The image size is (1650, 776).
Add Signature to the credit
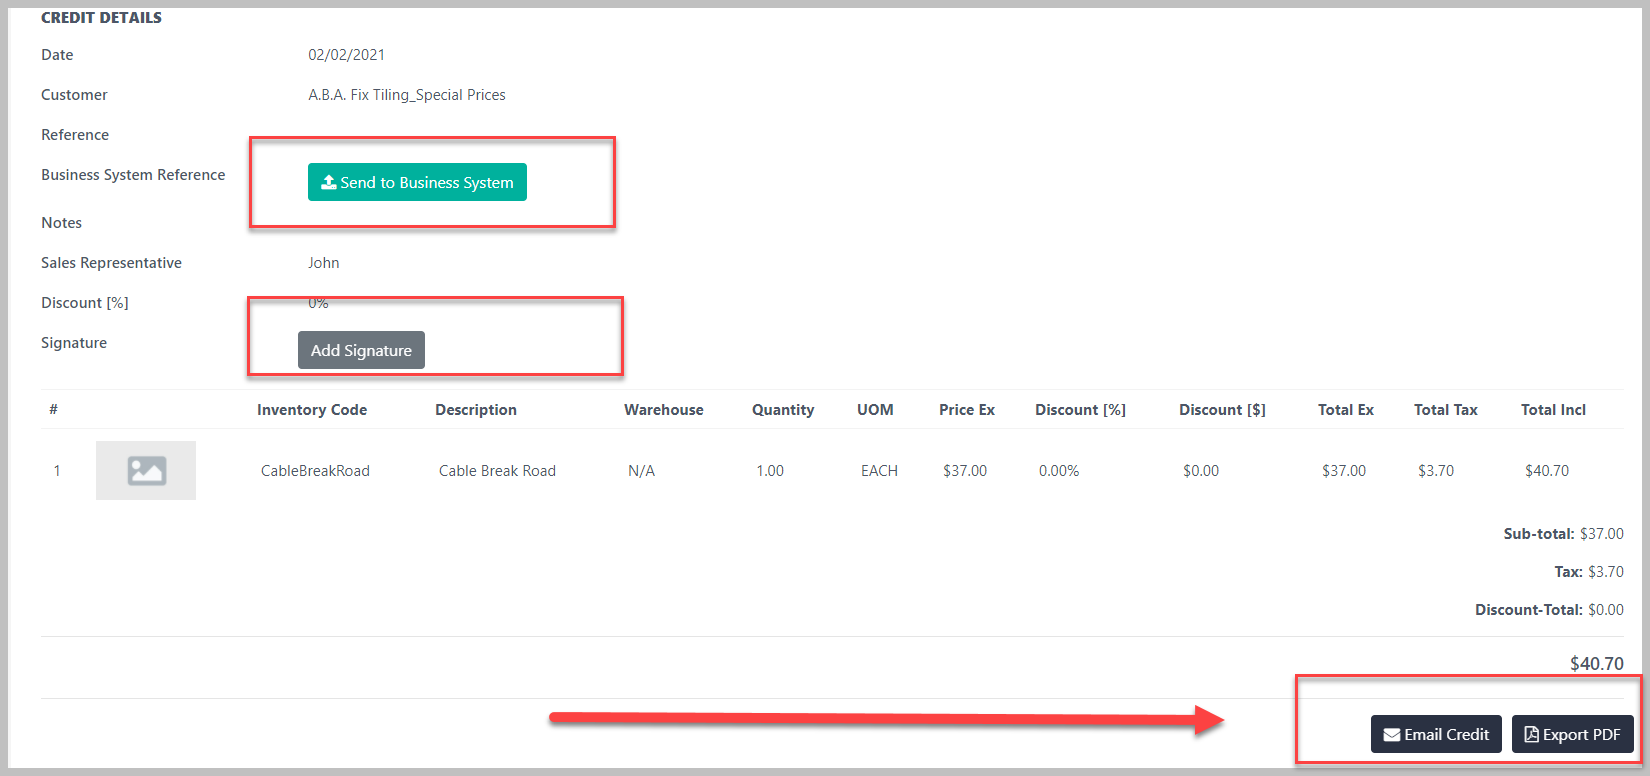point(361,350)
